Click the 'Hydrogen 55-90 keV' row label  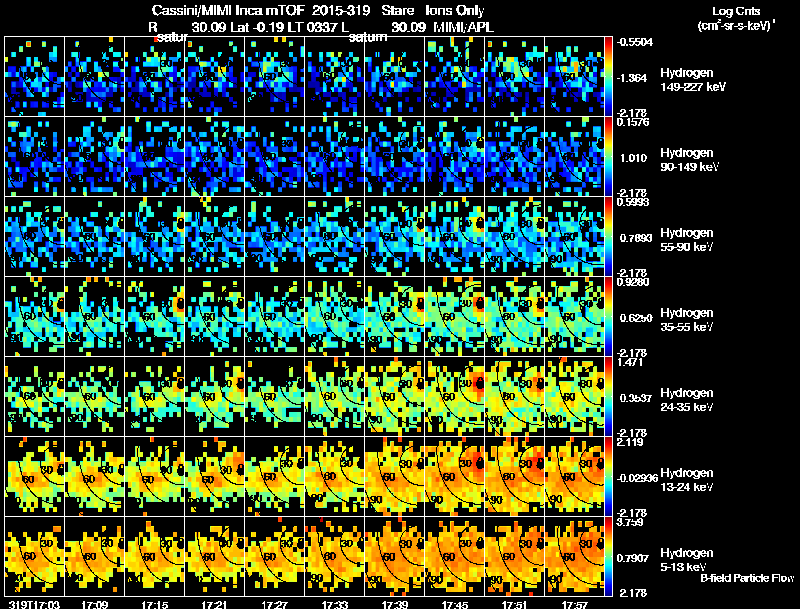[x=687, y=240]
